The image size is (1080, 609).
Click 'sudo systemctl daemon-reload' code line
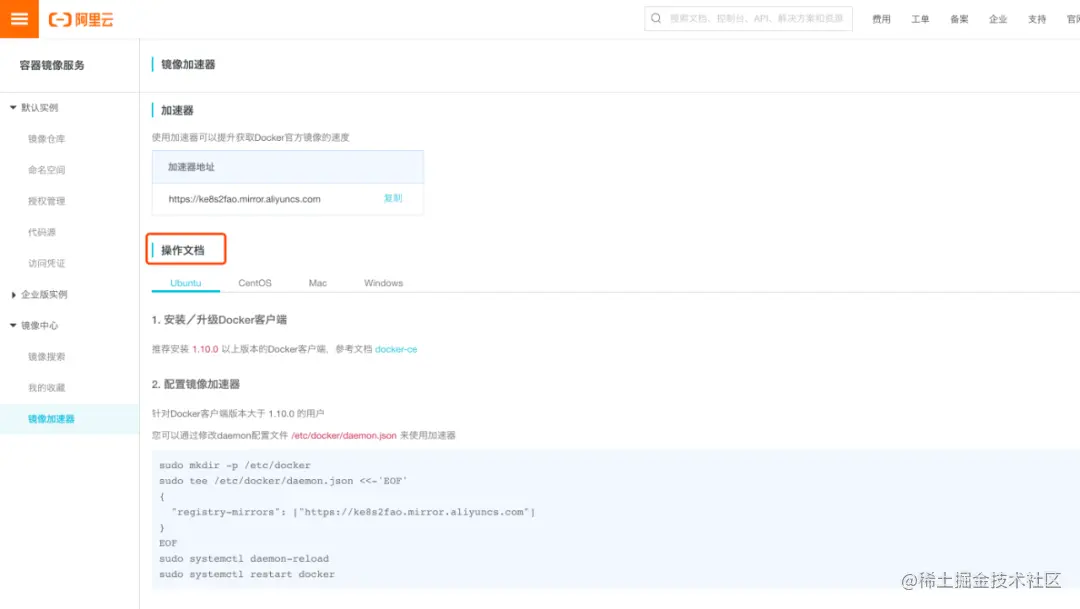pos(244,559)
